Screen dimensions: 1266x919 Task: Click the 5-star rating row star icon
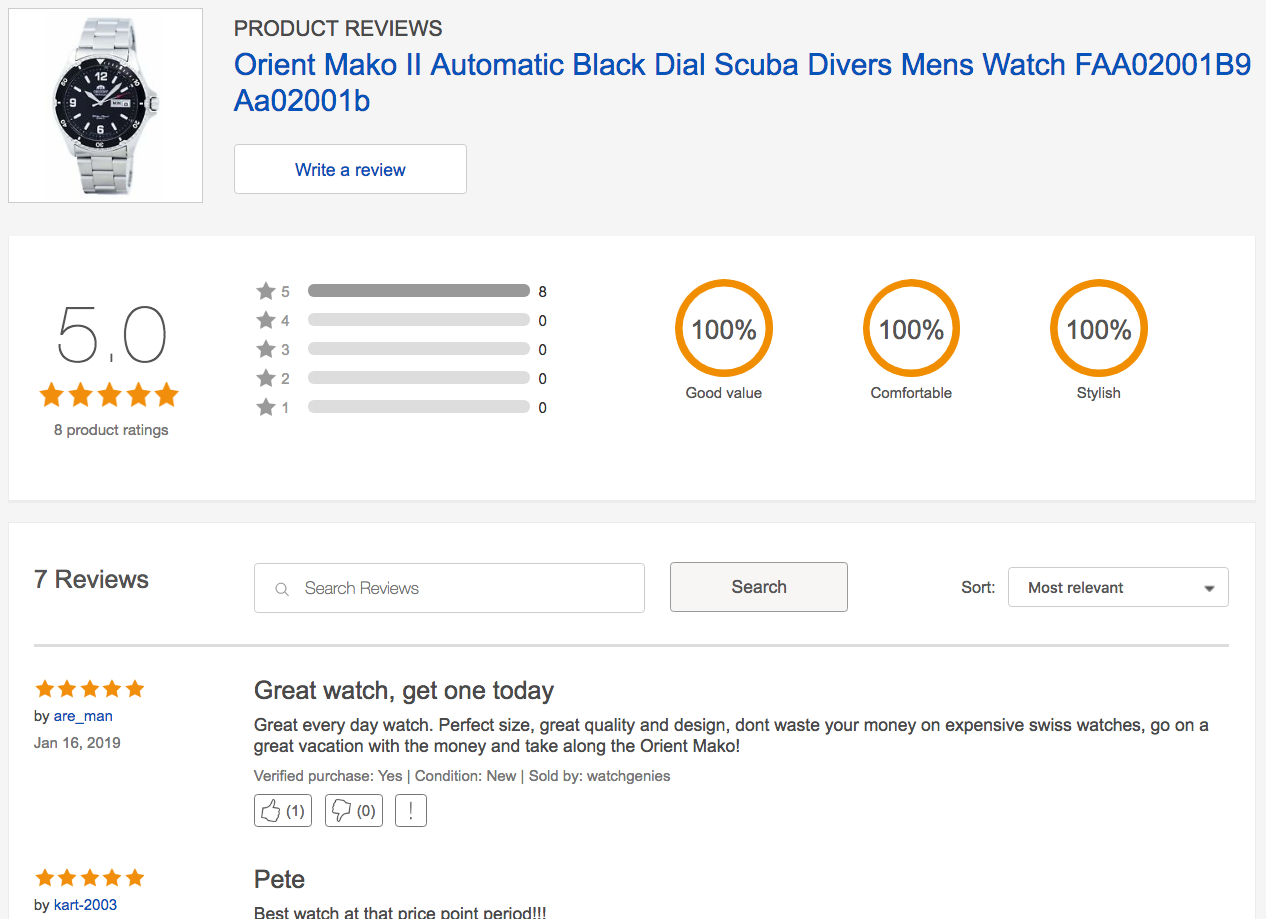click(x=266, y=292)
